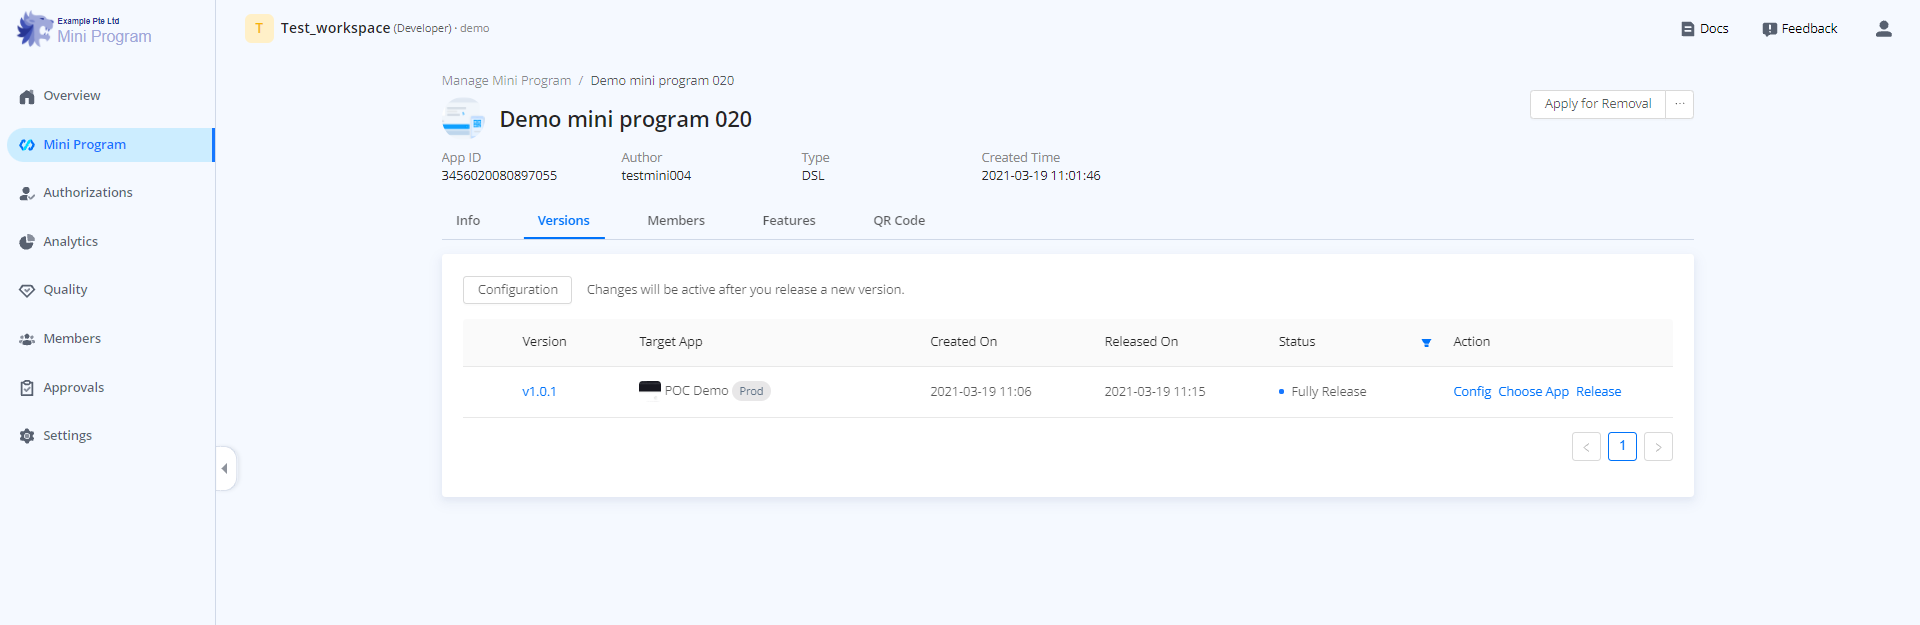The width and height of the screenshot is (1920, 625).
Task: Click the Docs document icon
Action: point(1688,29)
